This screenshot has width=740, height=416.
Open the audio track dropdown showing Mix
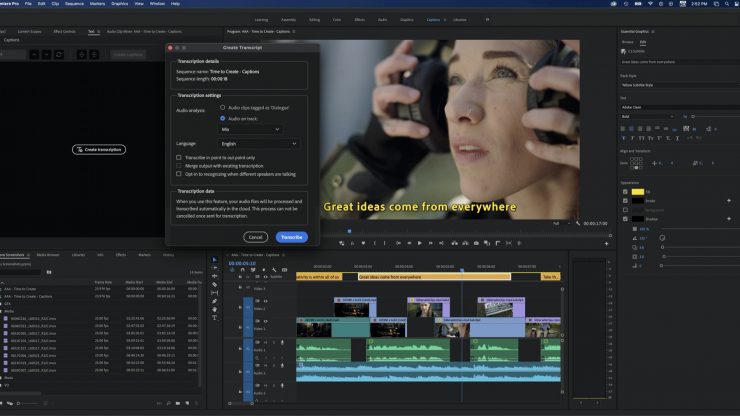[x=251, y=129]
